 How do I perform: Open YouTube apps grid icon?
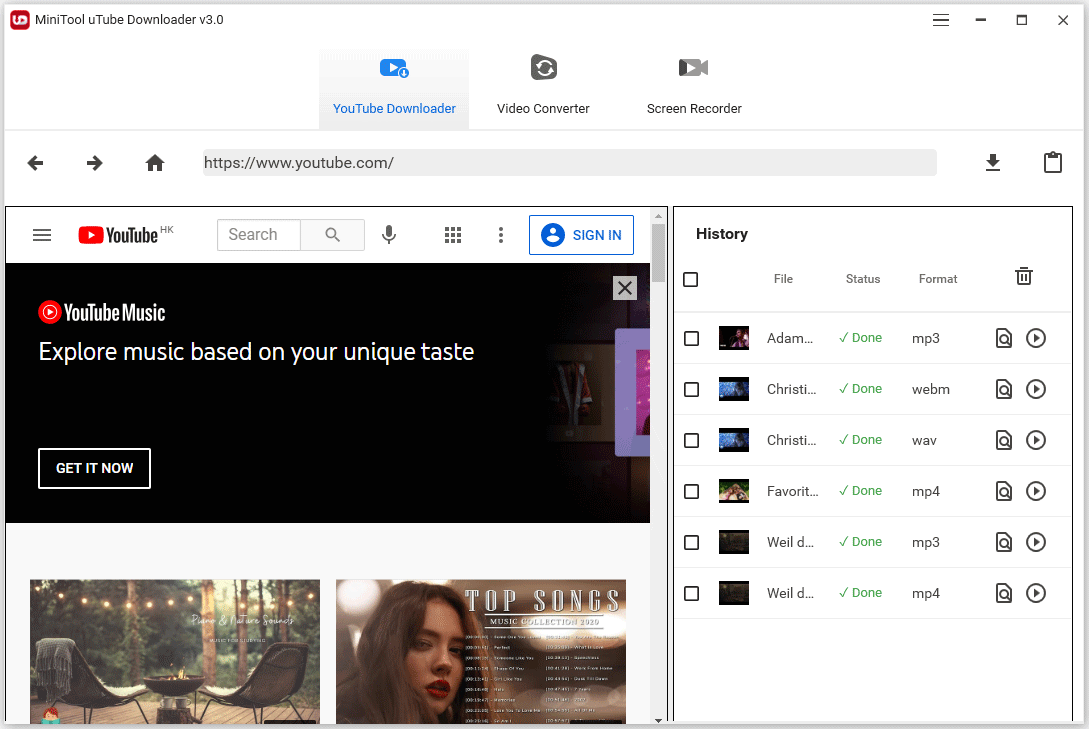coord(453,235)
